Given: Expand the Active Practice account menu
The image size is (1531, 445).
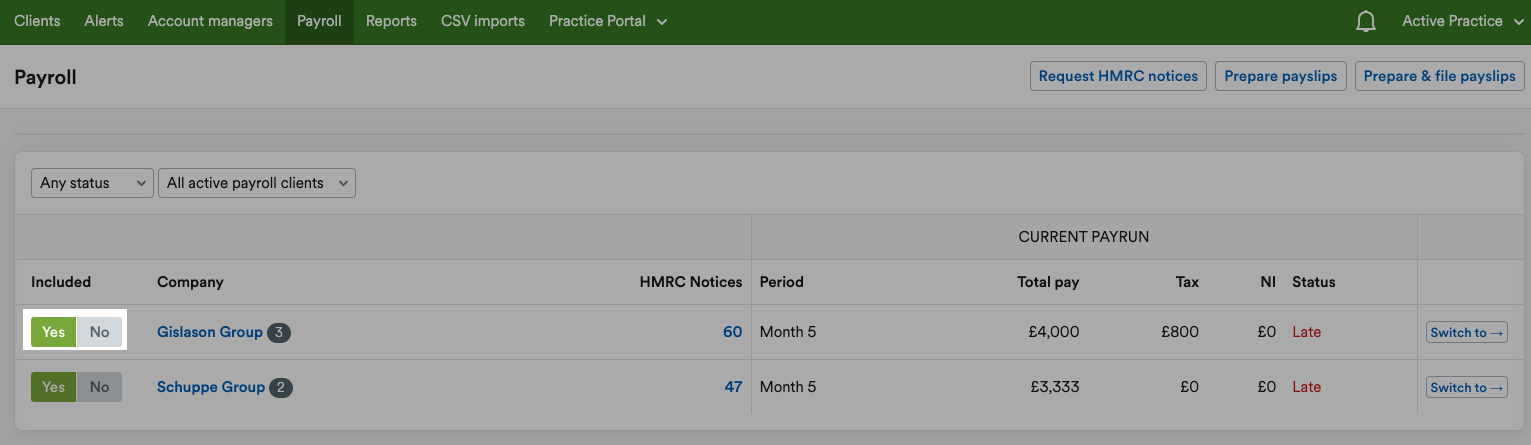Looking at the screenshot, I should tap(1463, 21).
